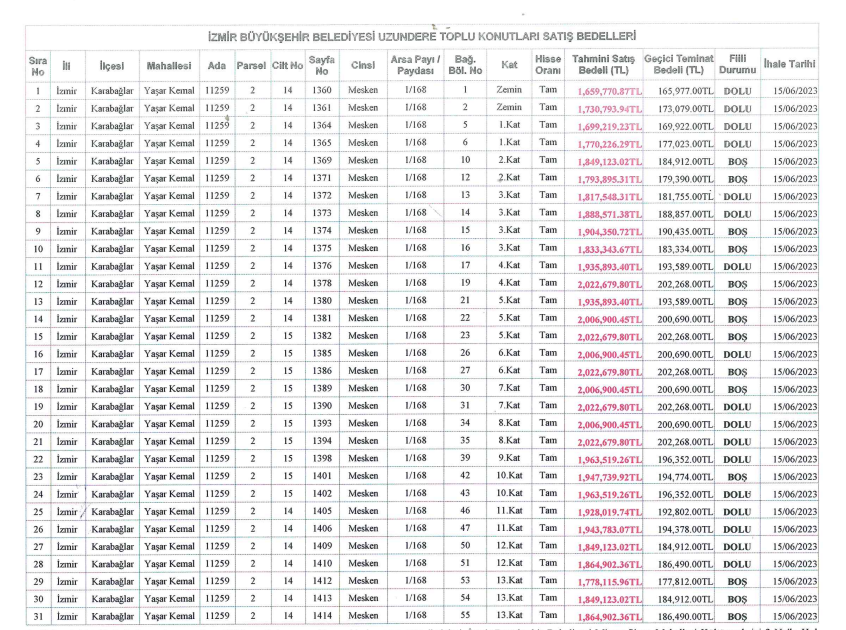Select the price 1,888,571.38TL
The image size is (846, 630).
(610, 214)
